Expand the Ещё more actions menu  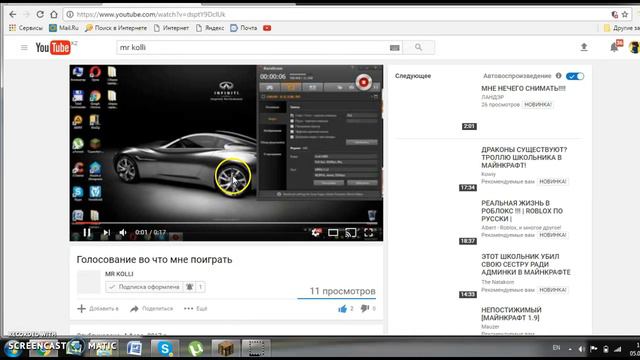pos(196,309)
